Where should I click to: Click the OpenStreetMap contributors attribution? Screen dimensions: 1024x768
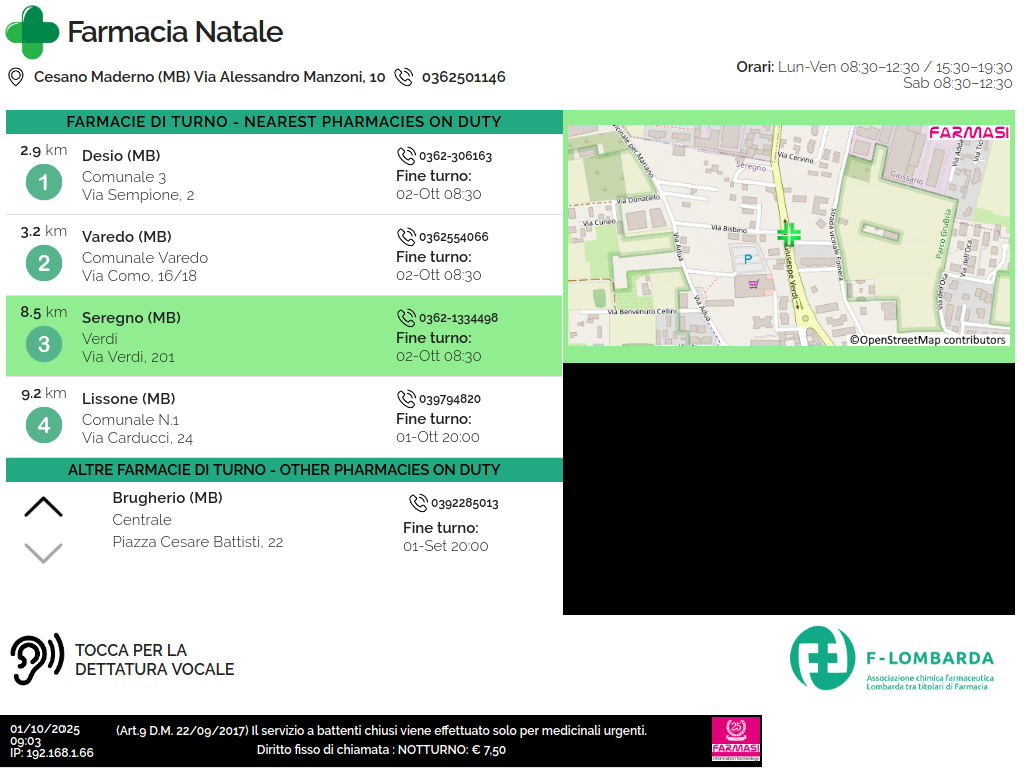(927, 340)
